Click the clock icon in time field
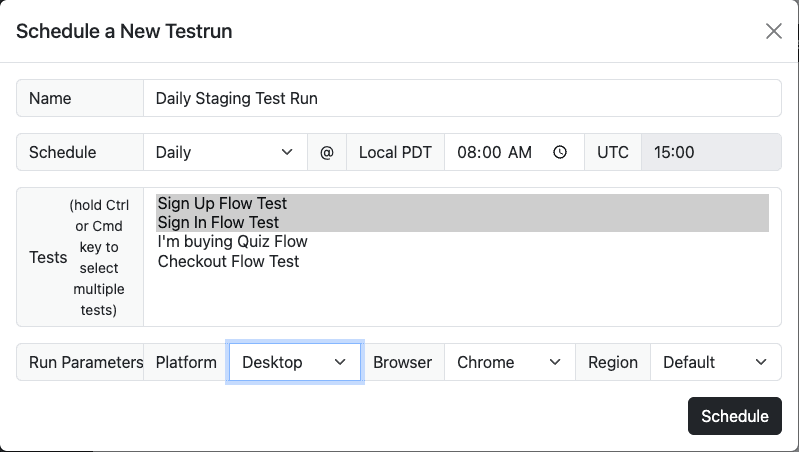 coord(560,153)
